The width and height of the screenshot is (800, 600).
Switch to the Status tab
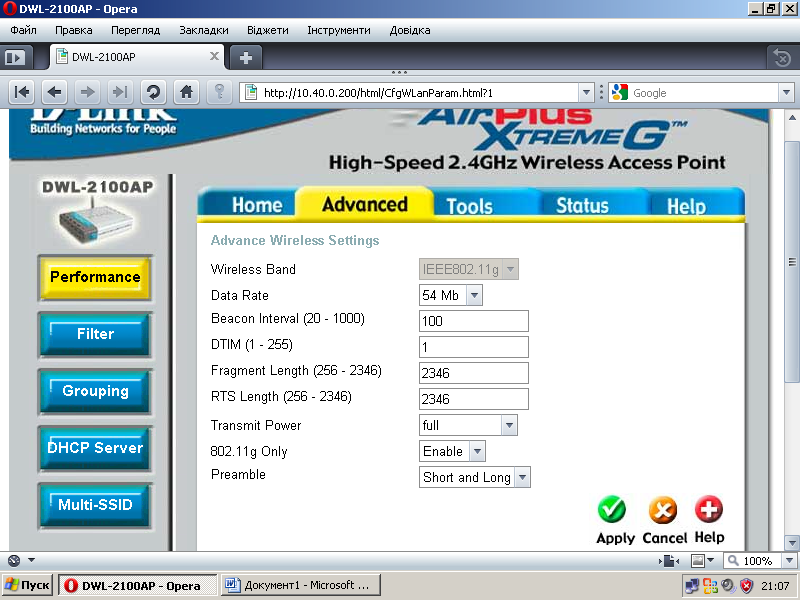click(x=582, y=205)
